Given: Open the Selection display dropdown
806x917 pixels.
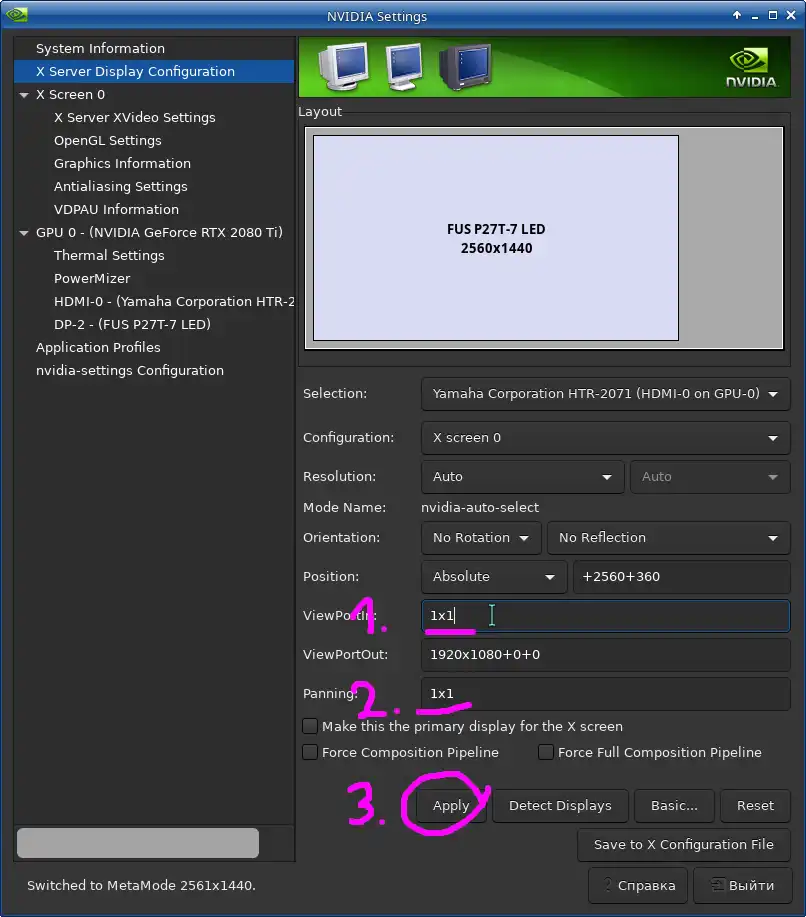Looking at the screenshot, I should [605, 394].
